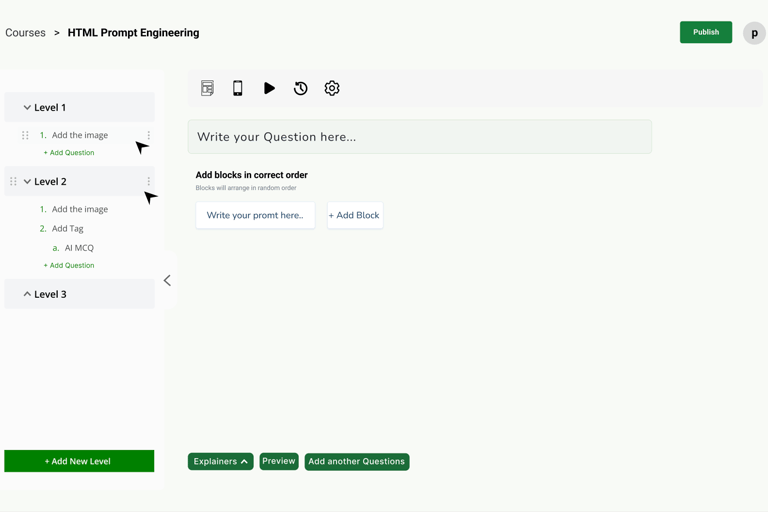The width and height of the screenshot is (768, 512).
Task: Open three-dot menu for Level 1 question
Action: [x=149, y=135]
